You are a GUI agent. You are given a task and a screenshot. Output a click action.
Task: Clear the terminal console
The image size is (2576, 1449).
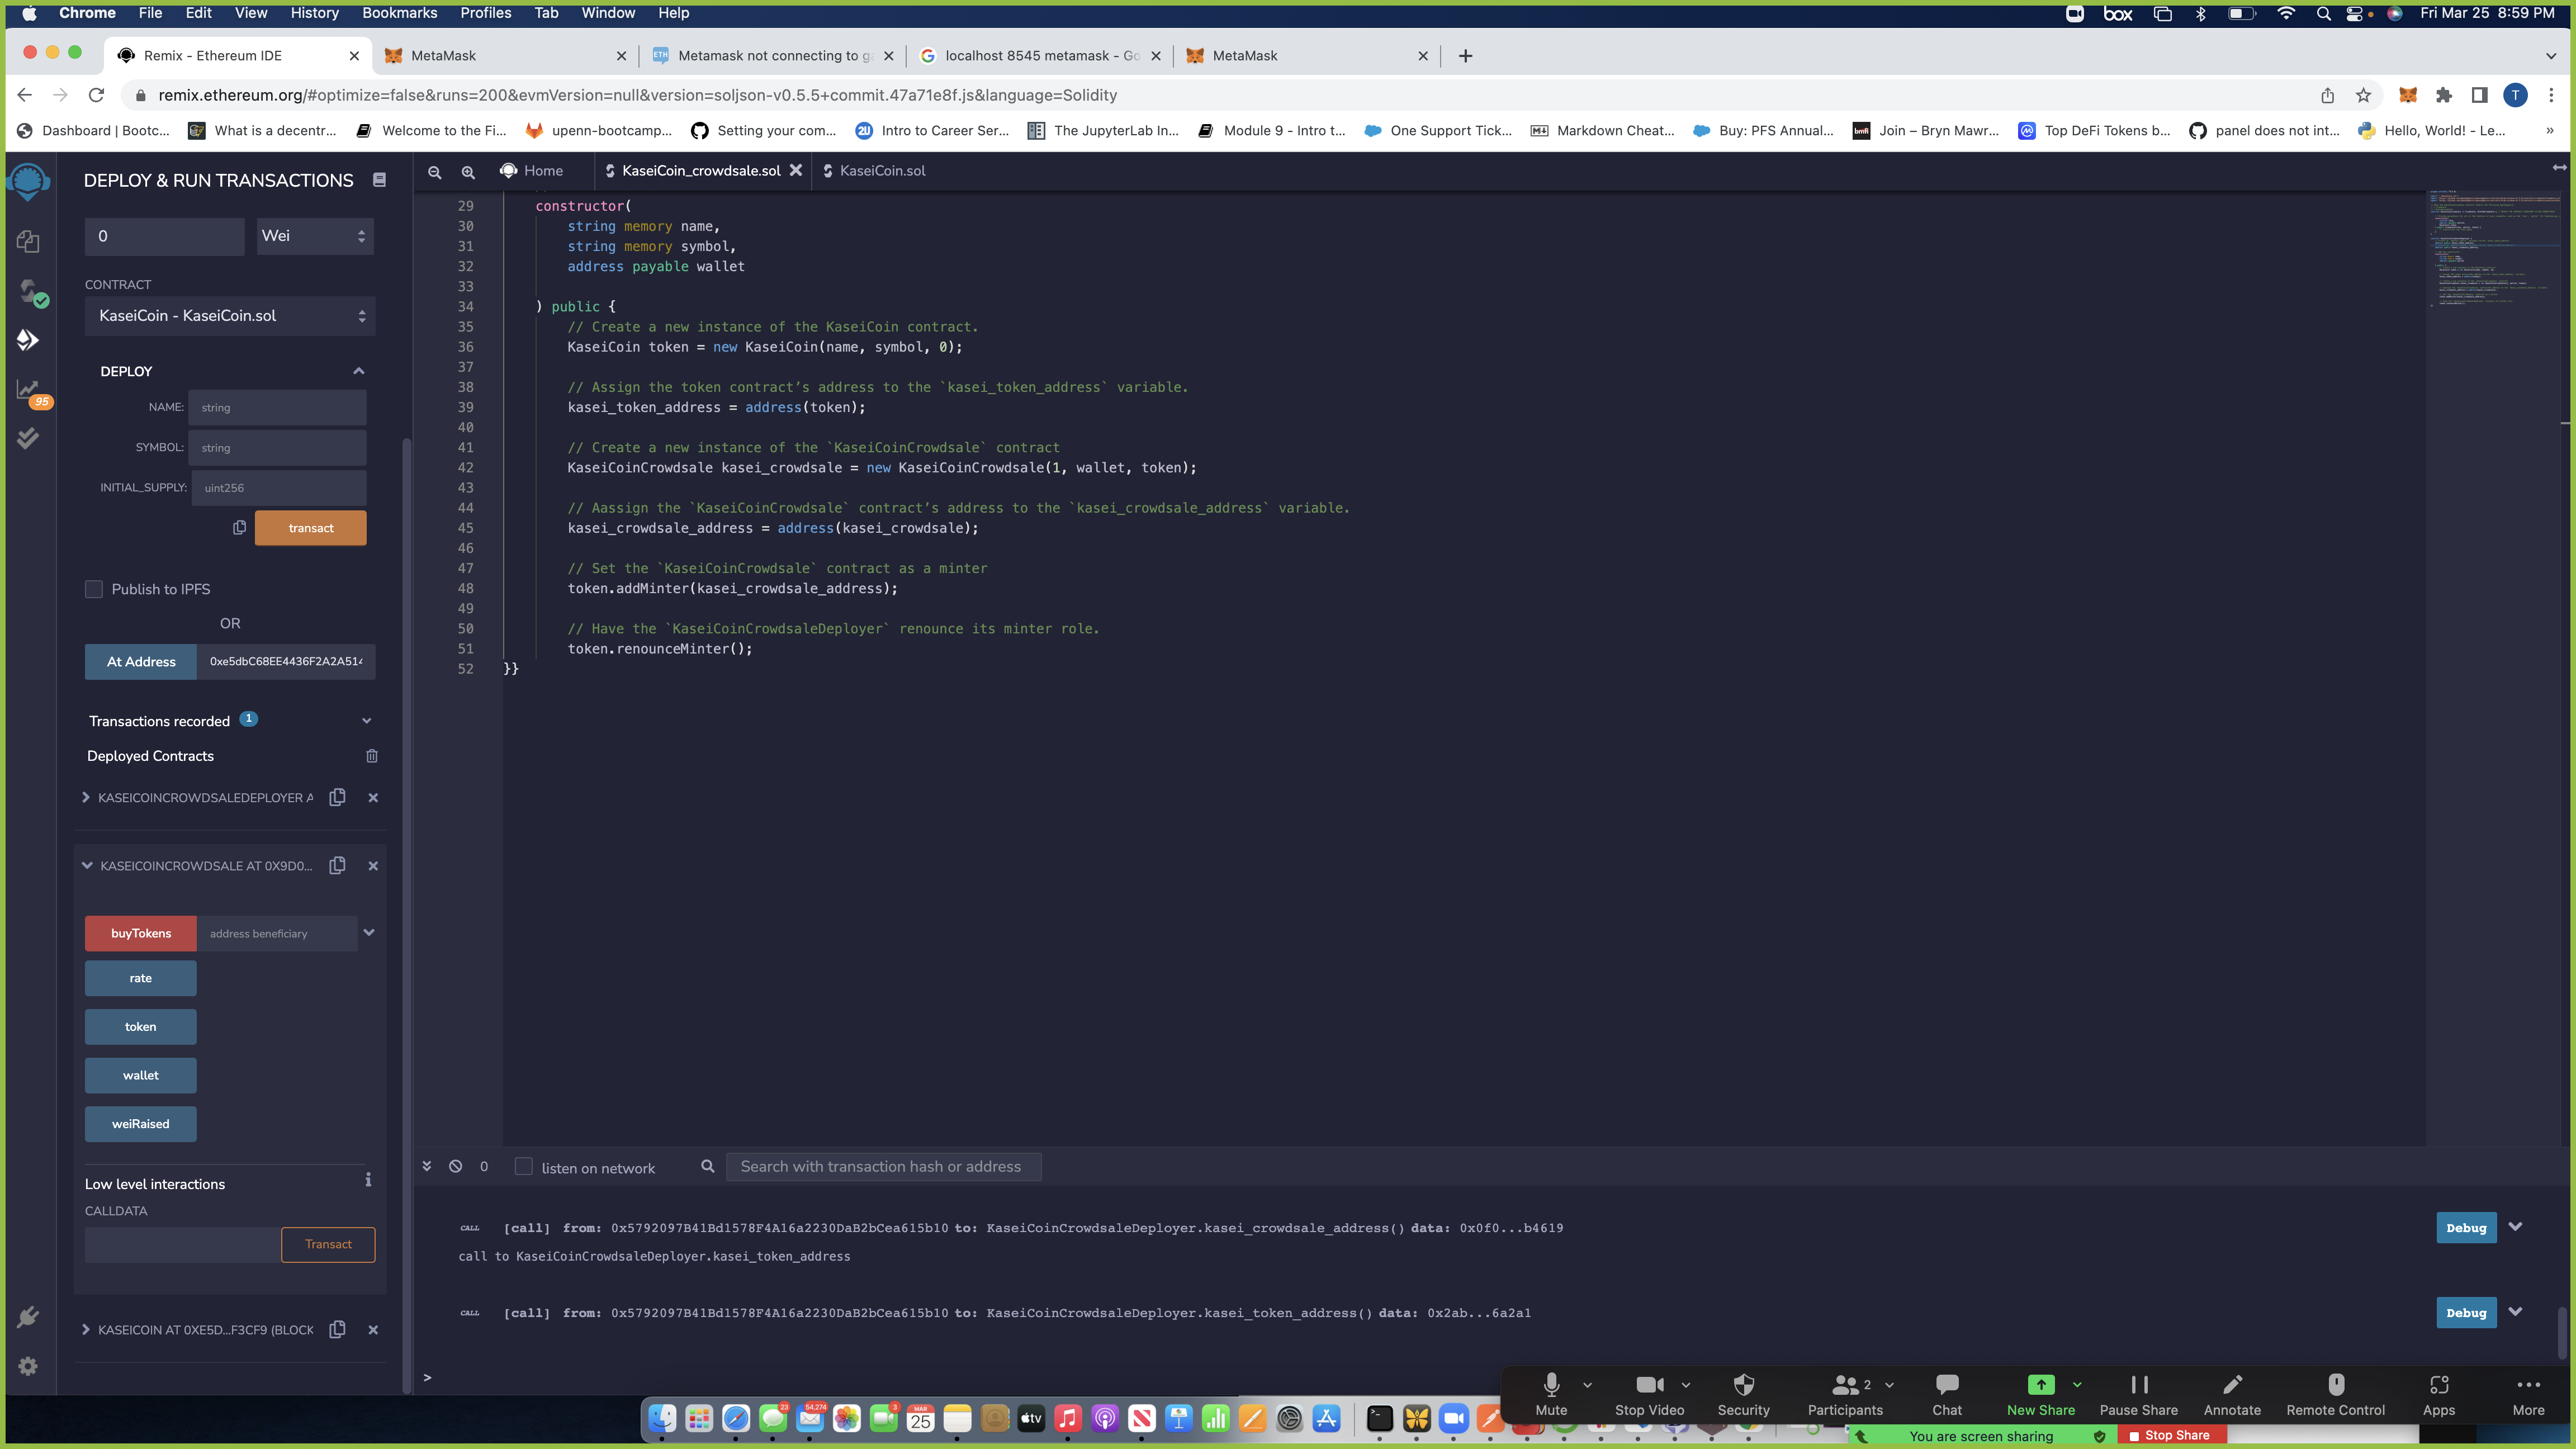click(455, 1166)
